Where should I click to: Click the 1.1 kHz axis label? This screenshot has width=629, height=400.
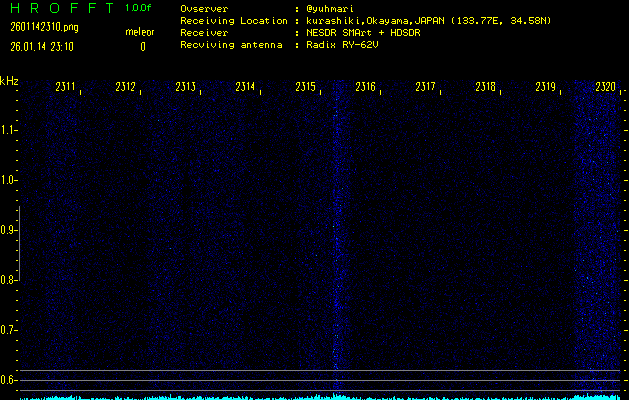click(x=6, y=130)
